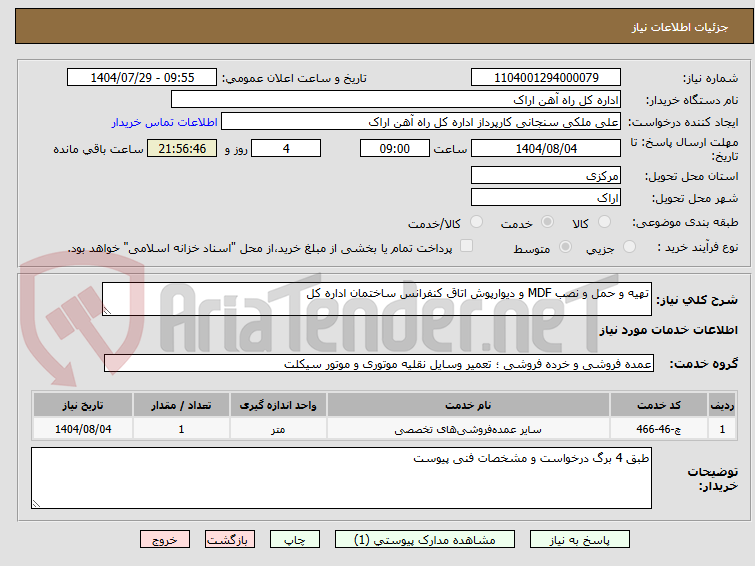Viewport: 755px width, 566px height.
Task: Toggle the اسناد خزانه اسلامی payment checkbox
Action: tap(466, 246)
